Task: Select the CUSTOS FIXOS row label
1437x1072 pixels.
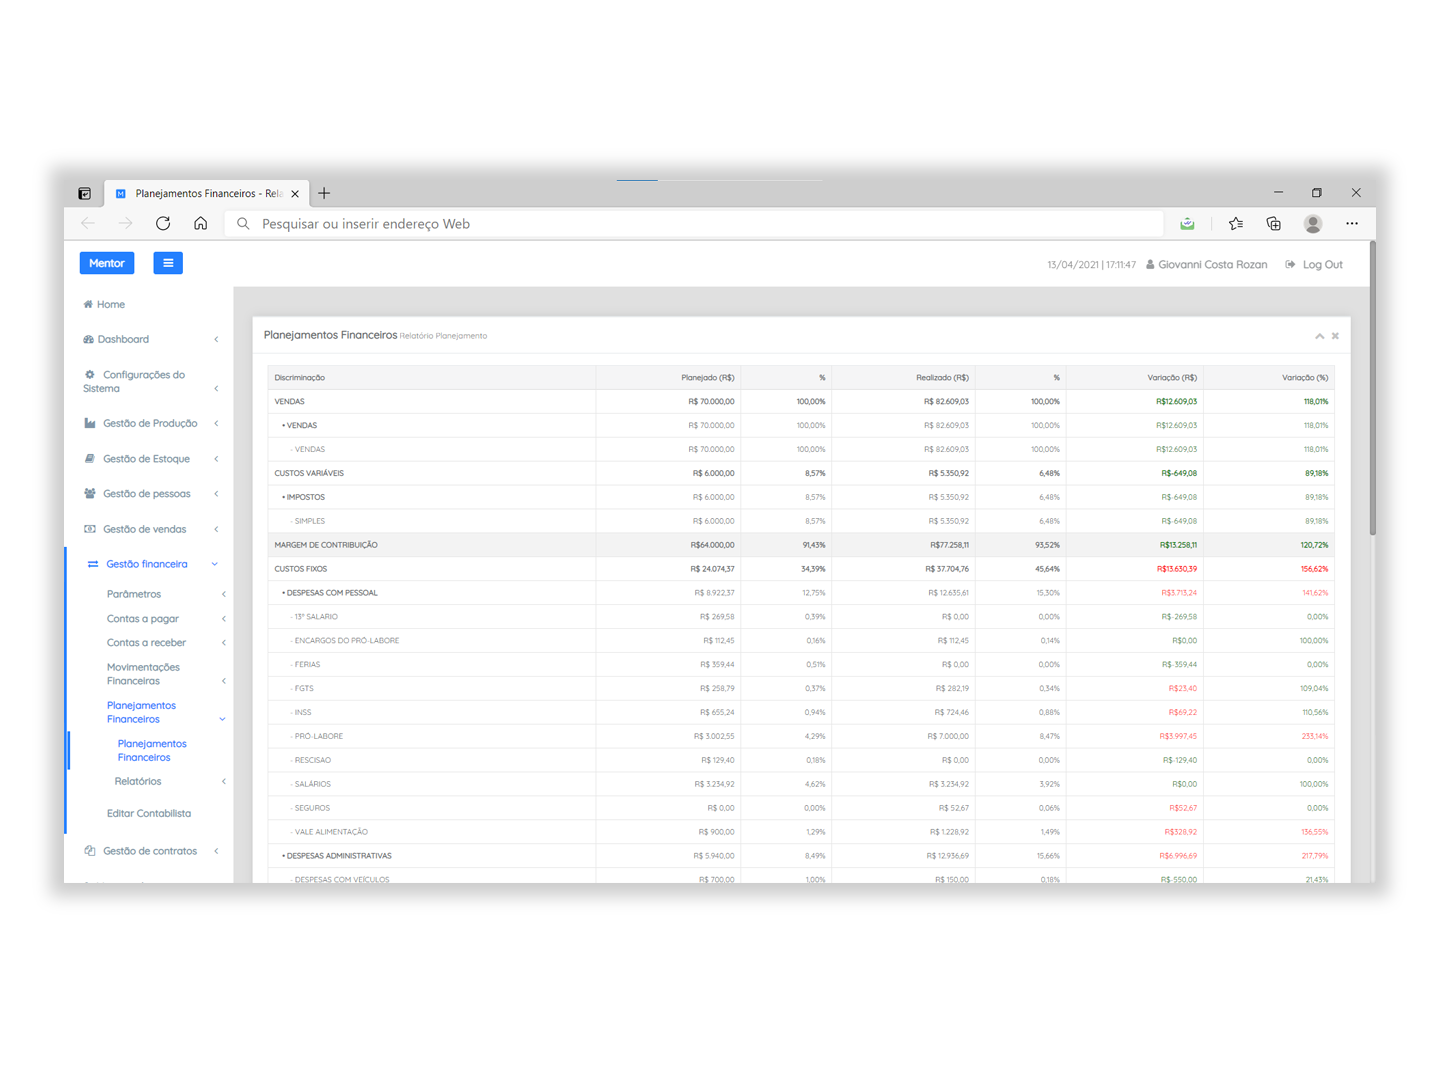Action: [x=301, y=569]
